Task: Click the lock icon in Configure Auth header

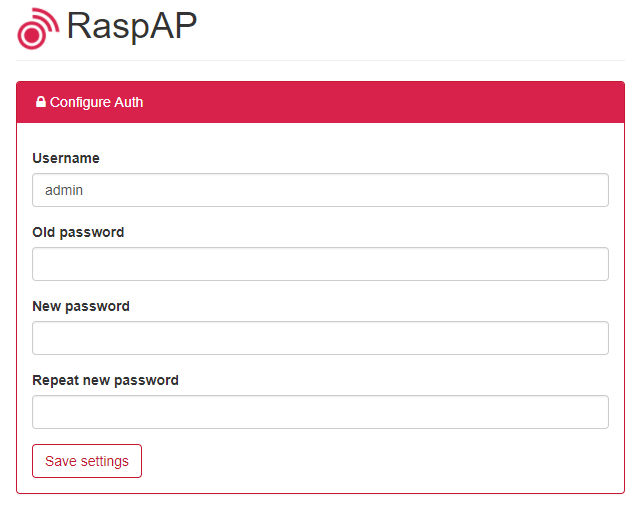Action: click(40, 102)
